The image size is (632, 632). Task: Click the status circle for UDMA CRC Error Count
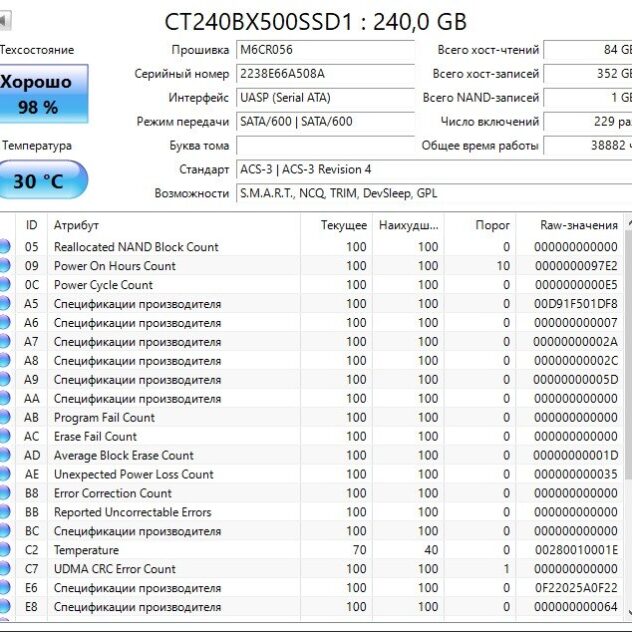click(4, 568)
